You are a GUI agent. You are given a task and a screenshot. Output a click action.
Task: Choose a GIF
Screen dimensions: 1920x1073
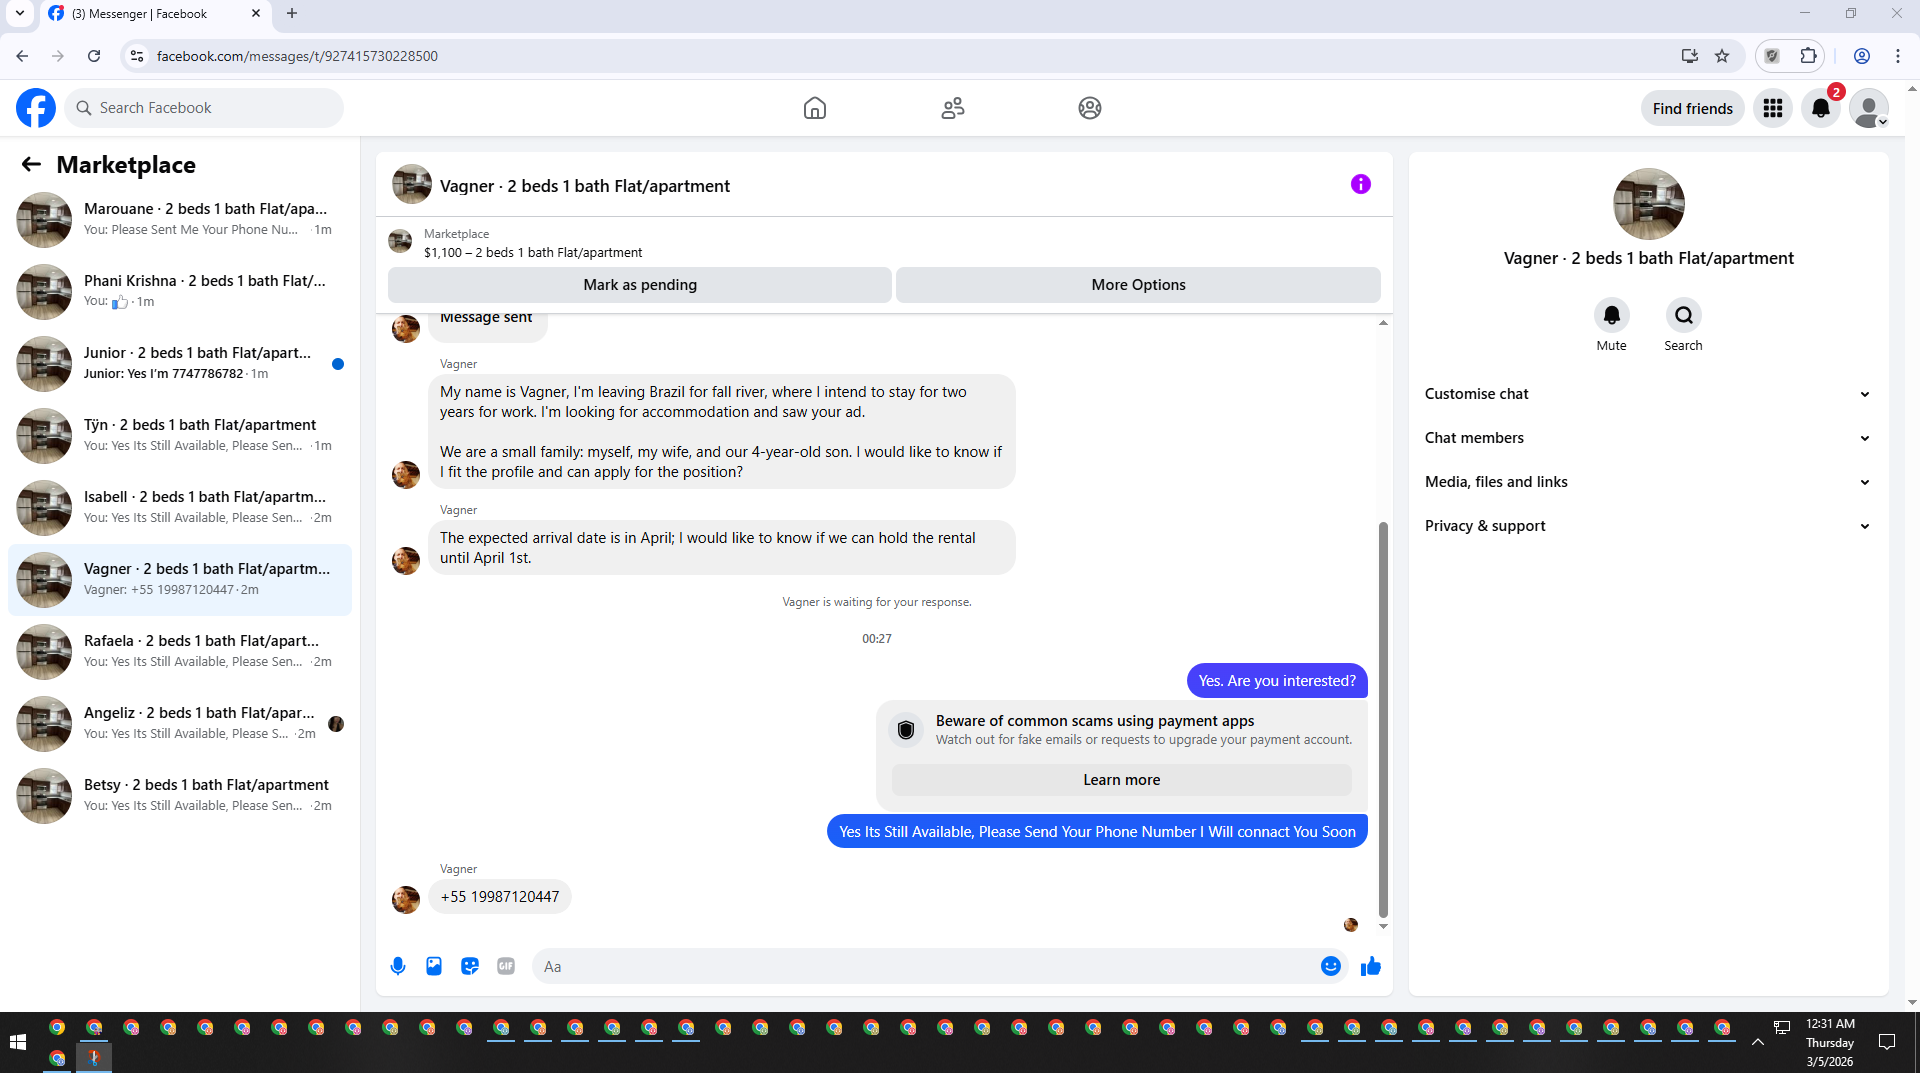pos(506,966)
